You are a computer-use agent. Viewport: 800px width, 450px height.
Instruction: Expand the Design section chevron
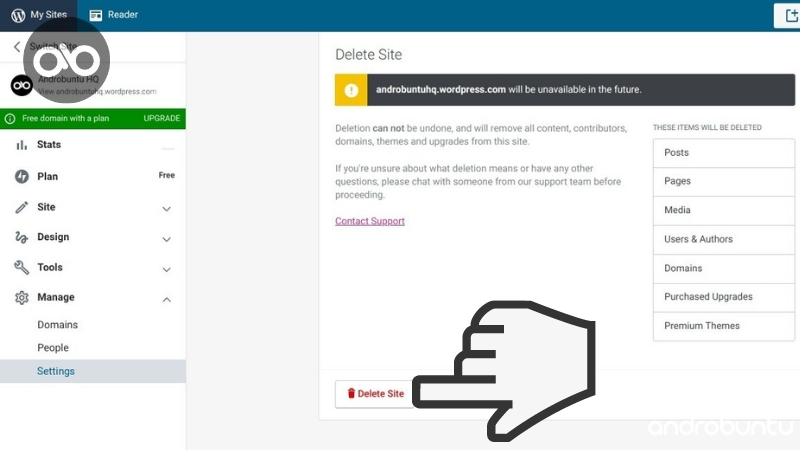[166, 239]
